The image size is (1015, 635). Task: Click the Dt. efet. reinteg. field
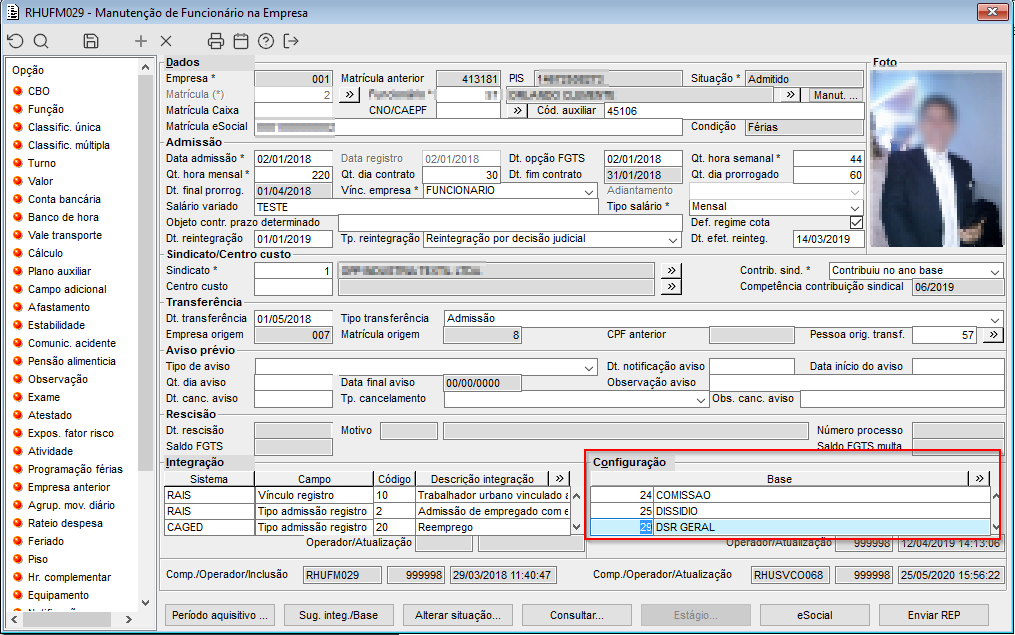pos(829,239)
